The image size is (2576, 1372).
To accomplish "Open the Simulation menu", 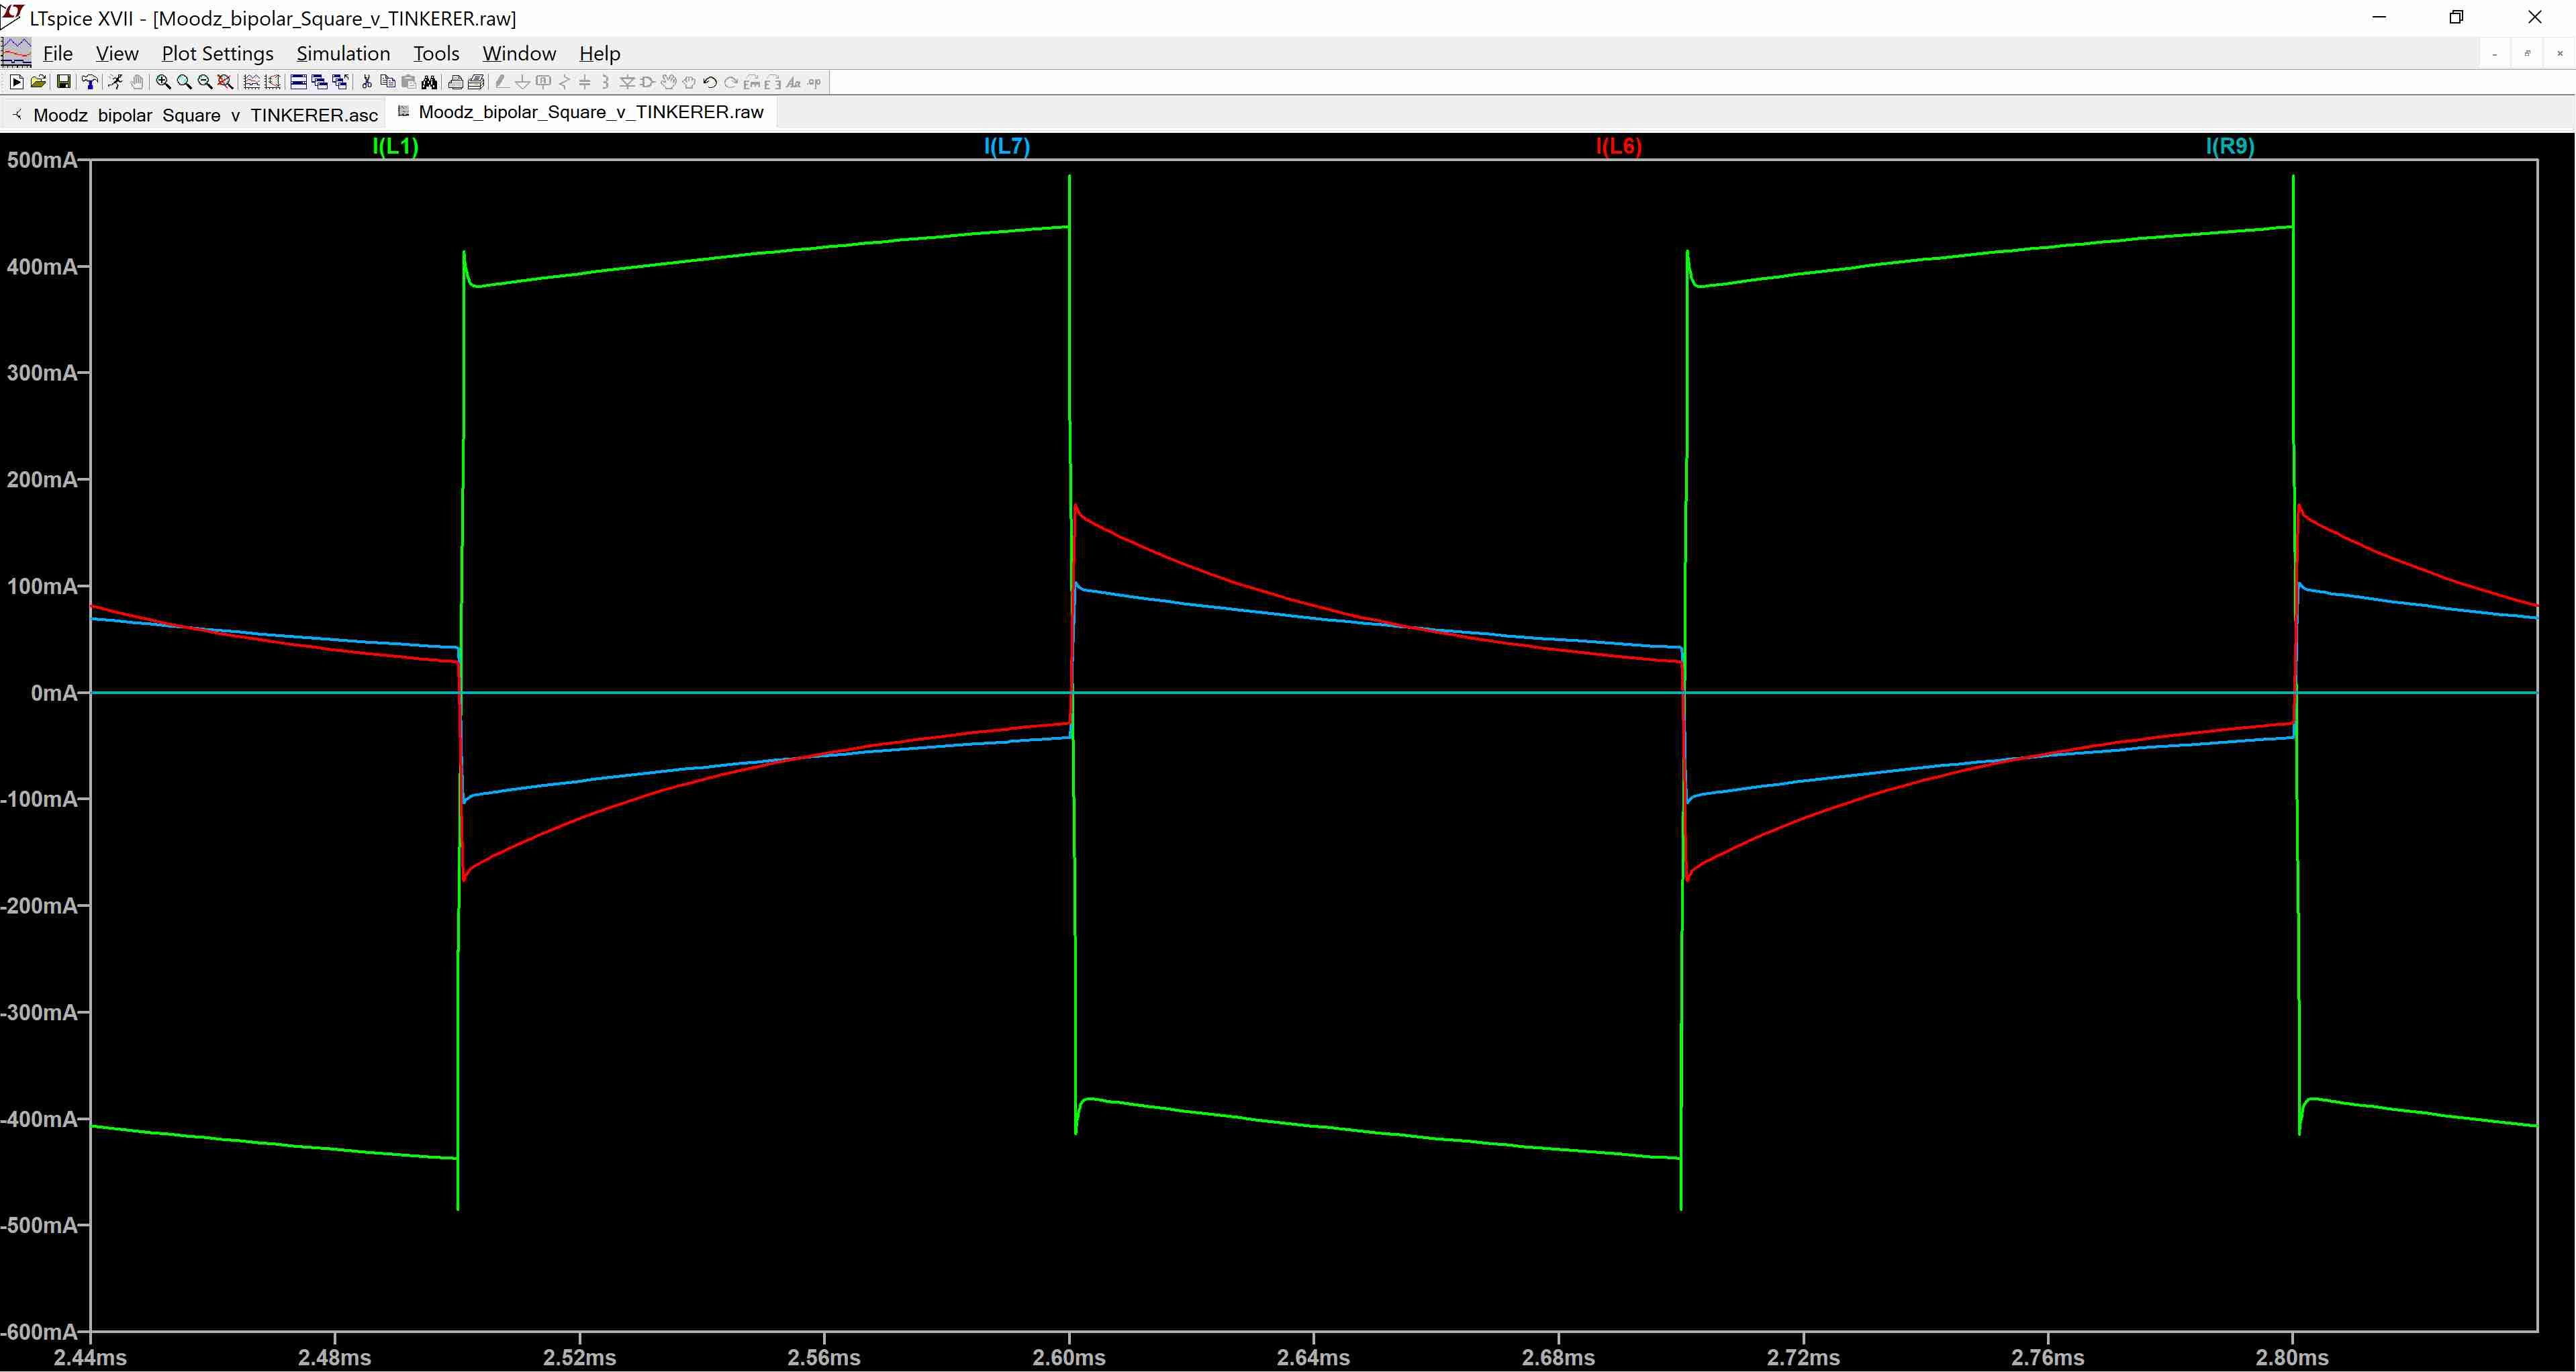I will click(x=343, y=53).
